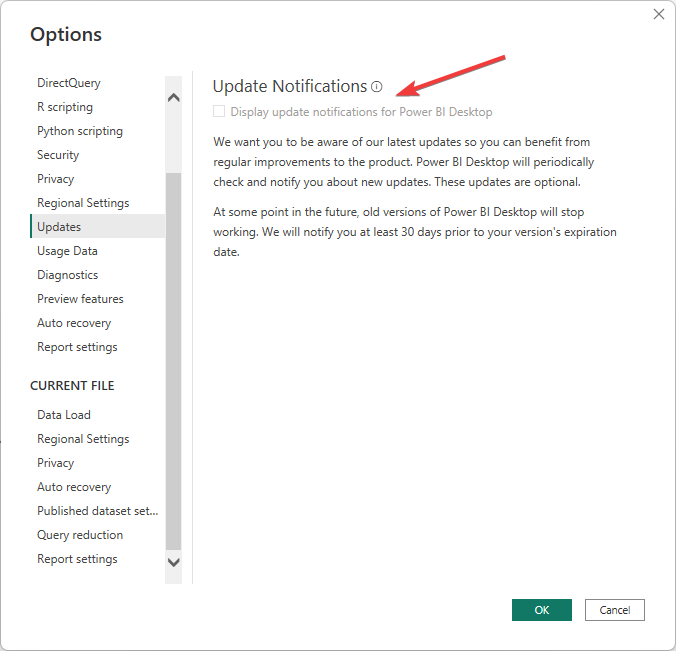Open Published dataset settings entry
Image resolution: width=676 pixels, height=651 pixels.
coord(98,511)
